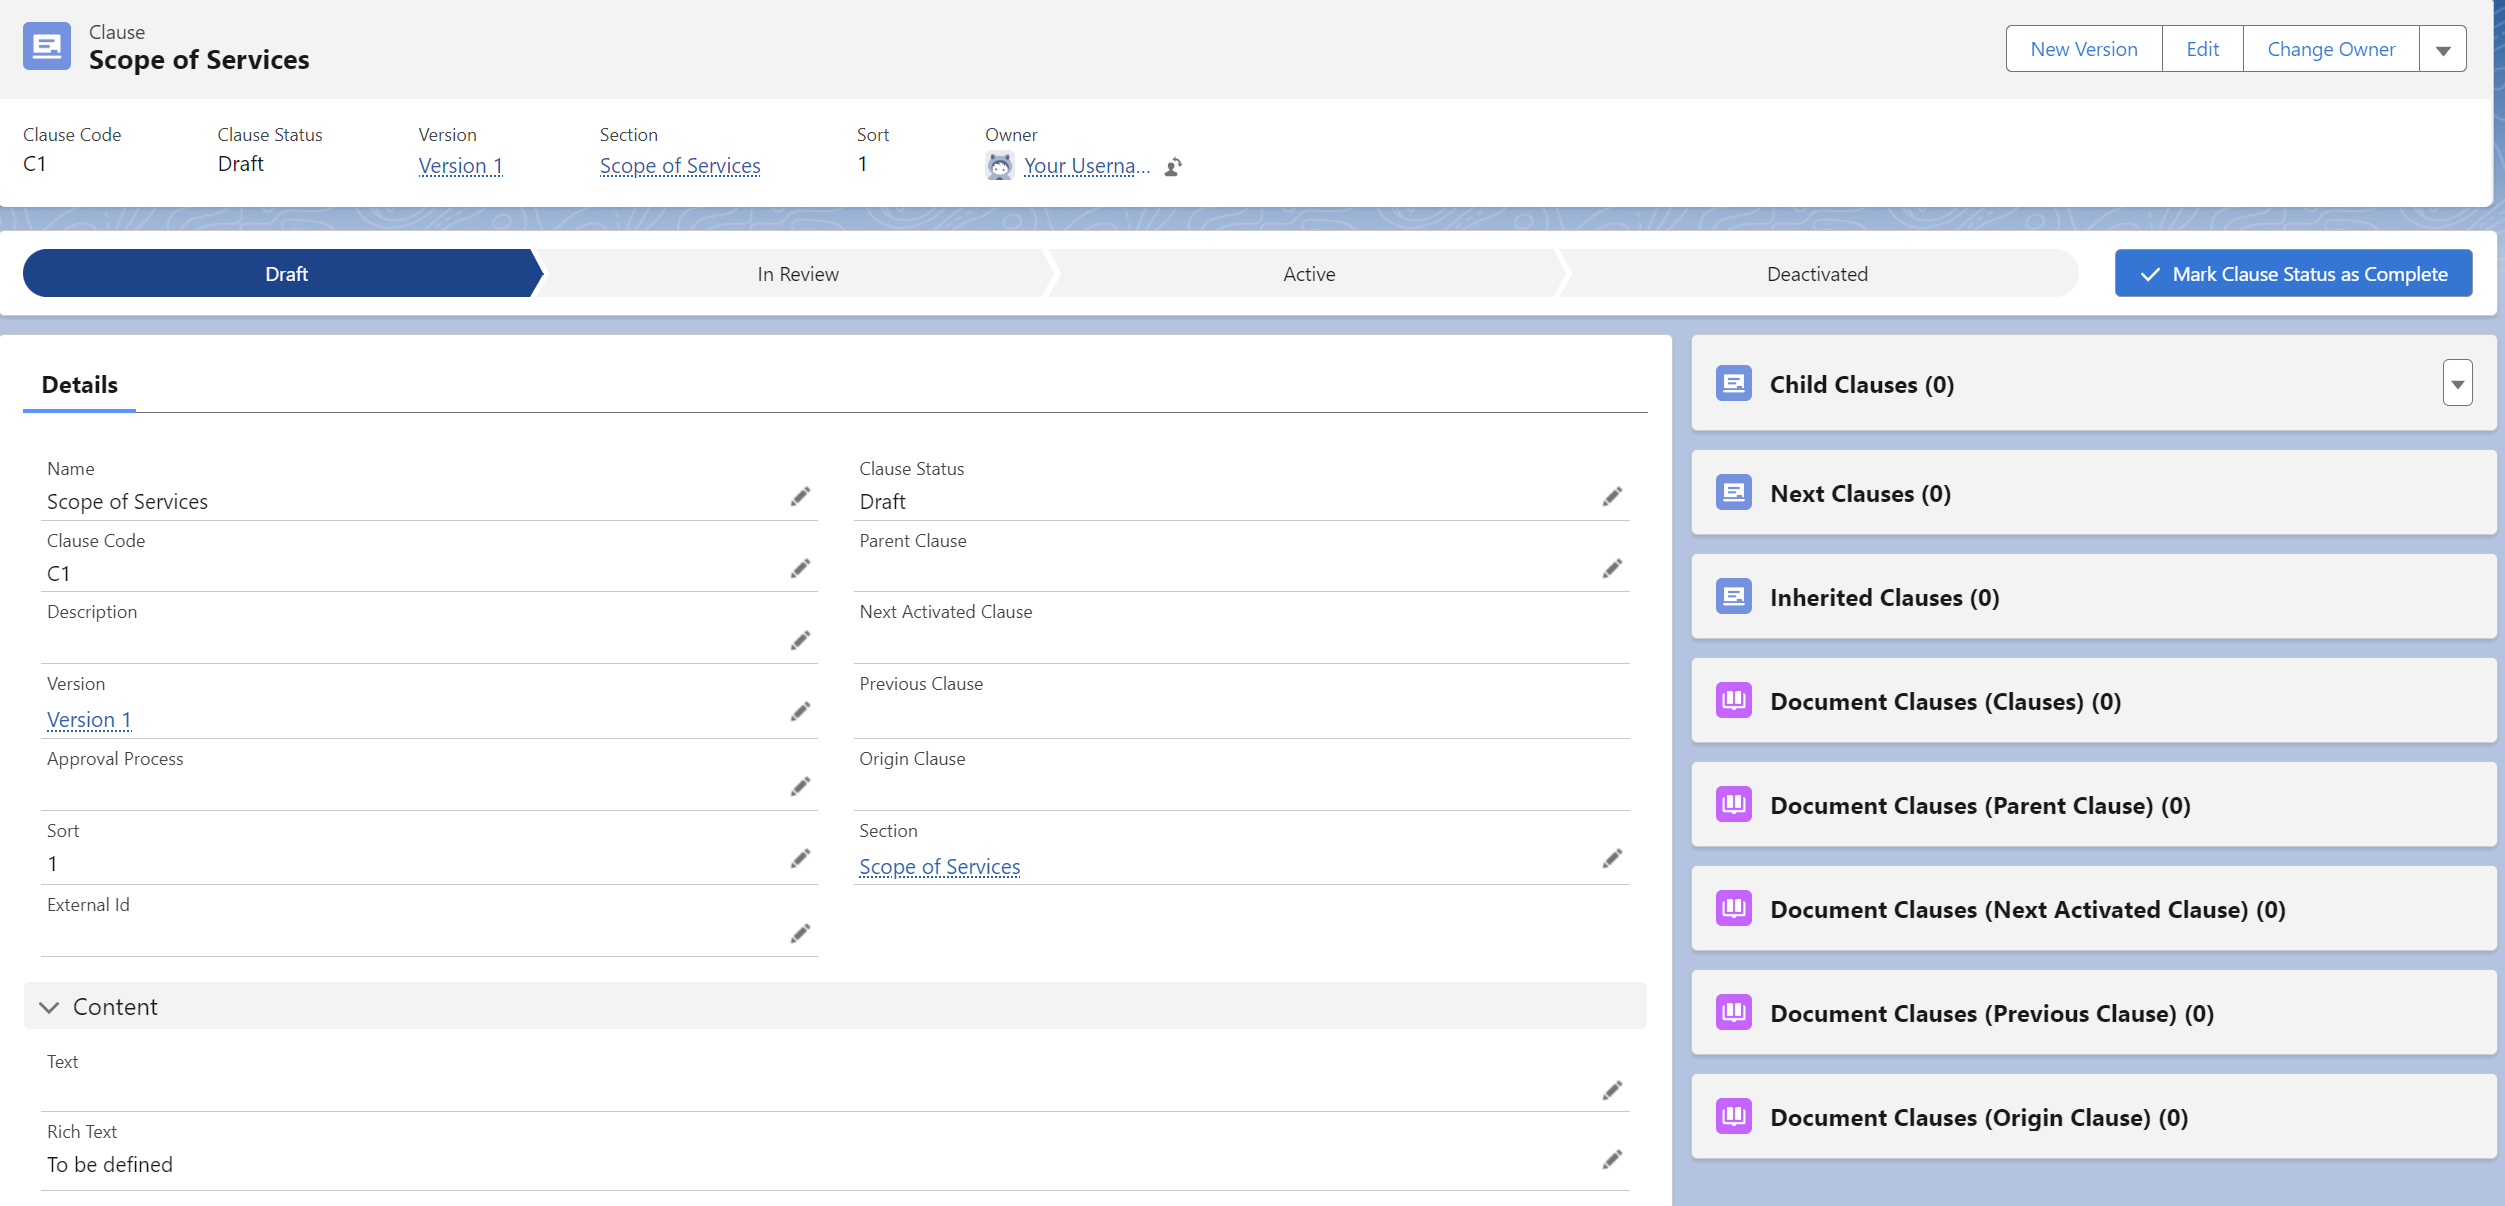Edit Clause Status pencil icon in Details
The height and width of the screenshot is (1206, 2505).
pos(1612,497)
